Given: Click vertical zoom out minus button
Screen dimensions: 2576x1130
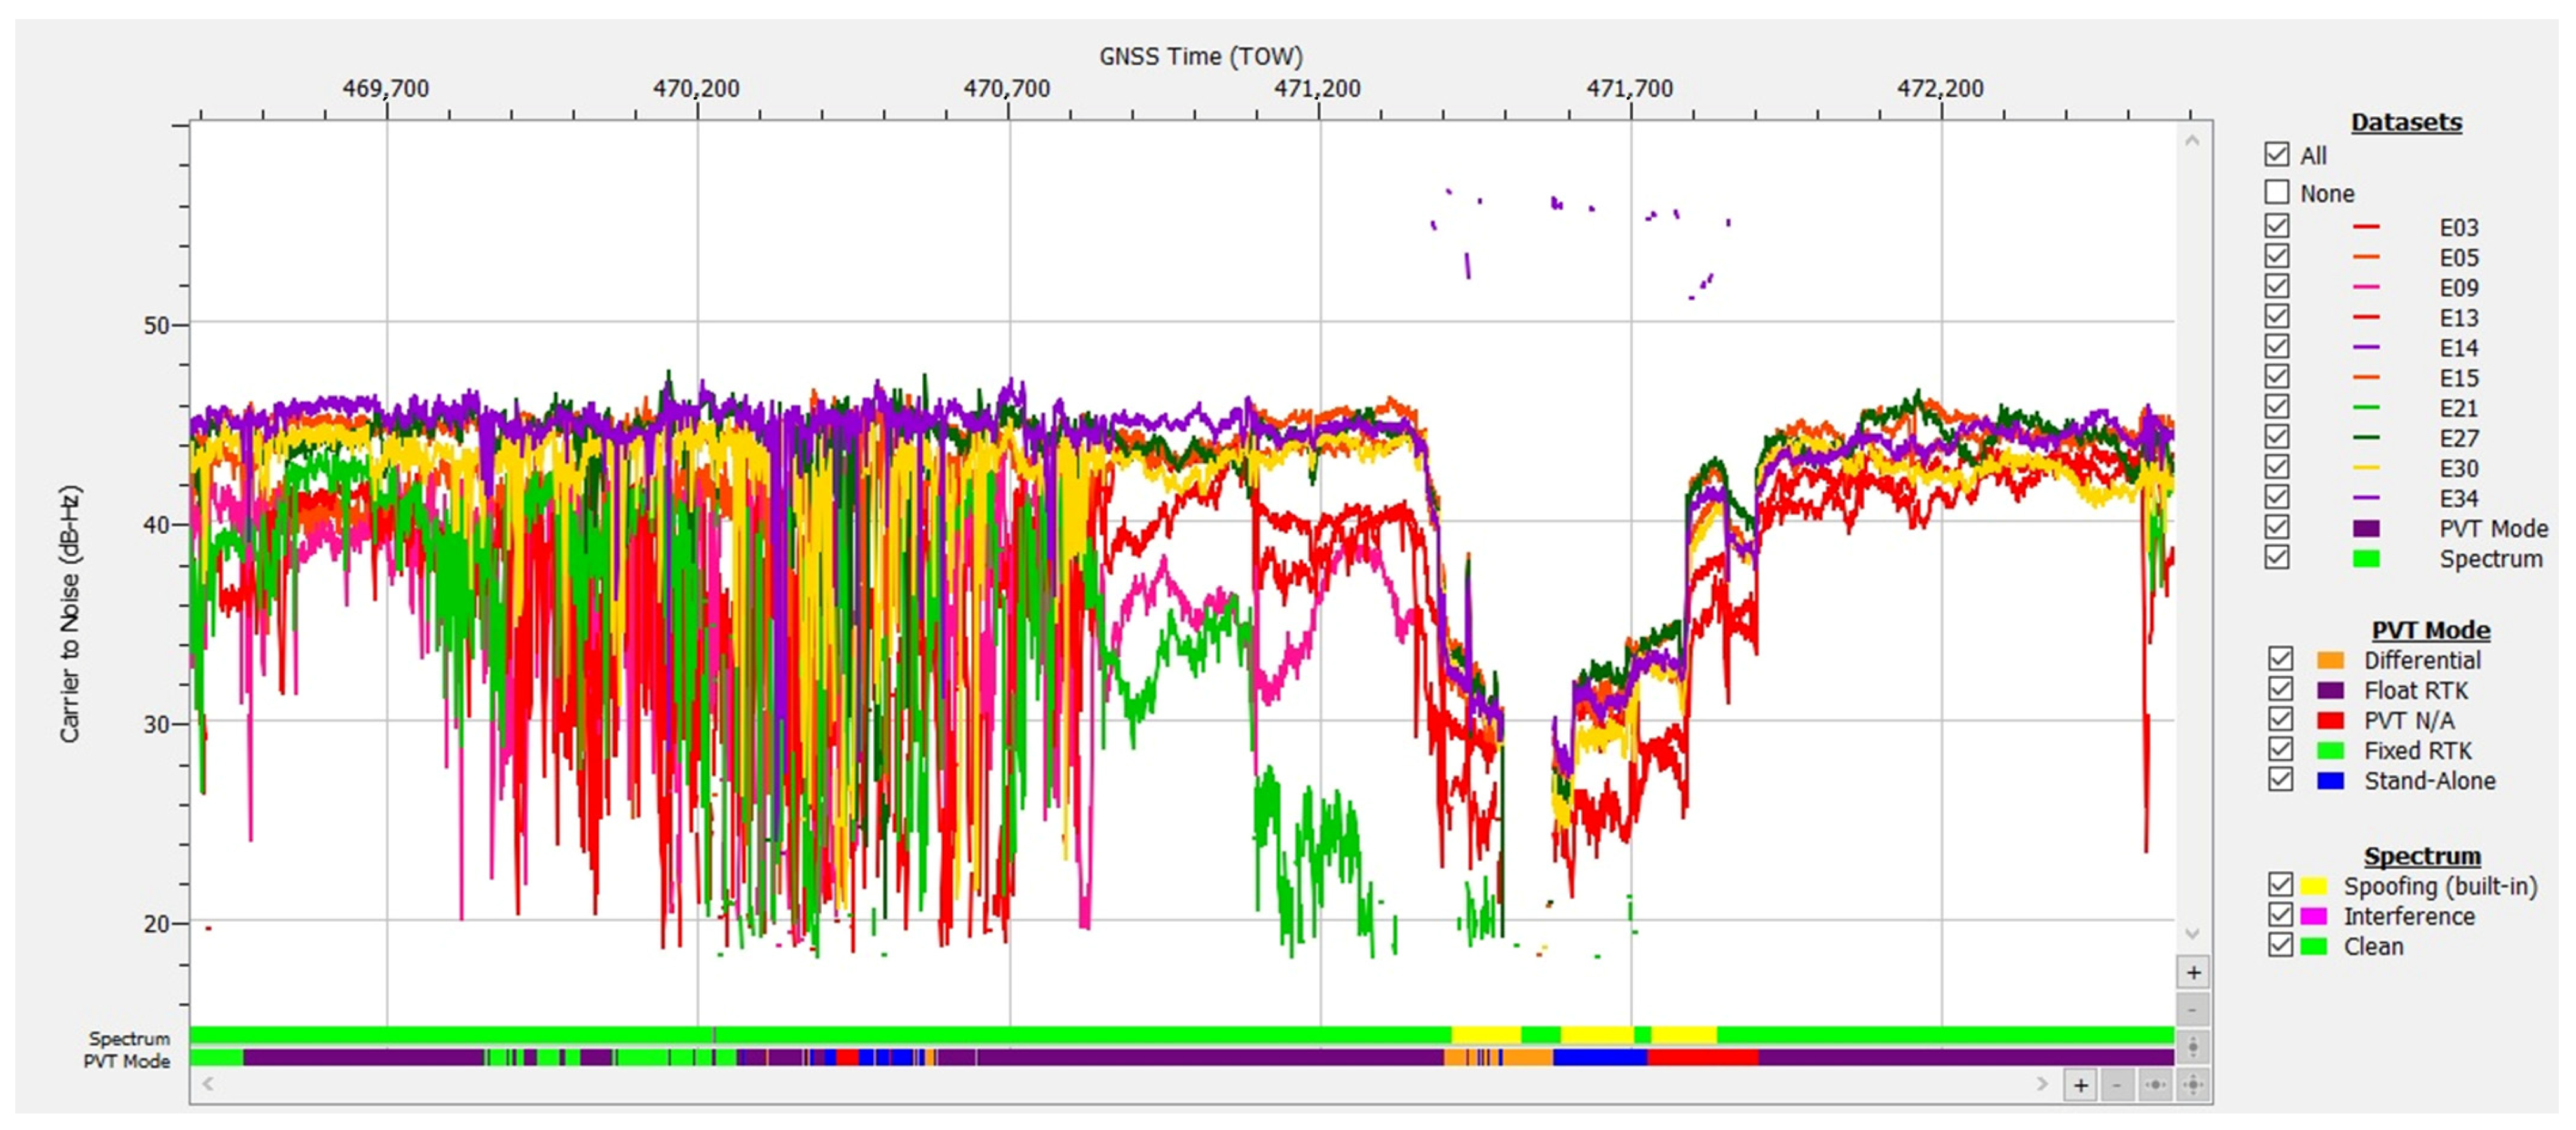Looking at the screenshot, I should pos(2193,1010).
